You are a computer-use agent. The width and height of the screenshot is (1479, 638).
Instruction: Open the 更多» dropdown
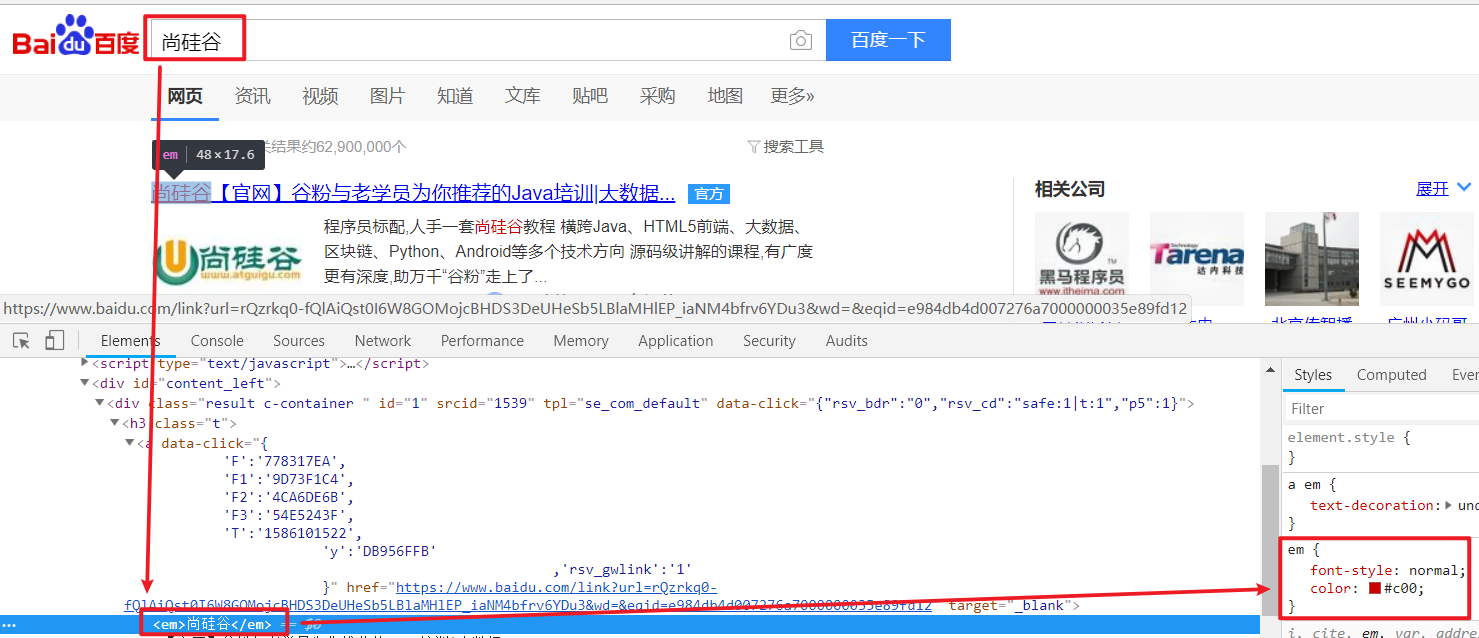[792, 95]
